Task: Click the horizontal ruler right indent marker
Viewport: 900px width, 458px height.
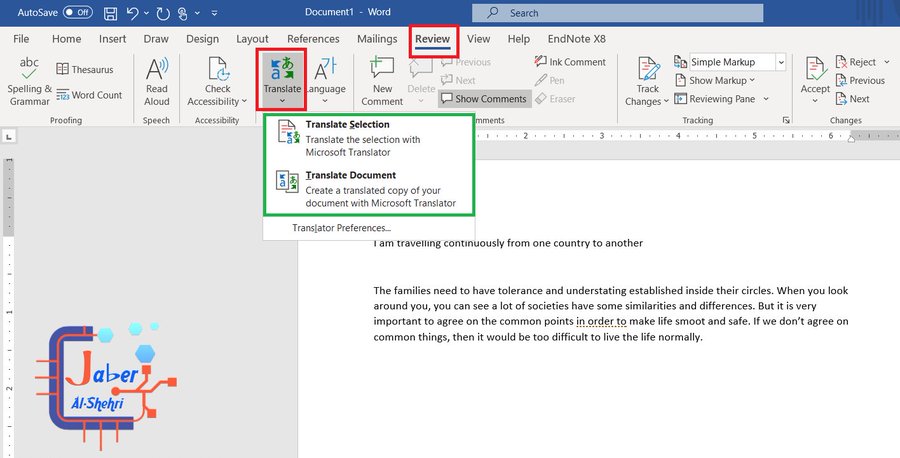Action: click(x=851, y=138)
